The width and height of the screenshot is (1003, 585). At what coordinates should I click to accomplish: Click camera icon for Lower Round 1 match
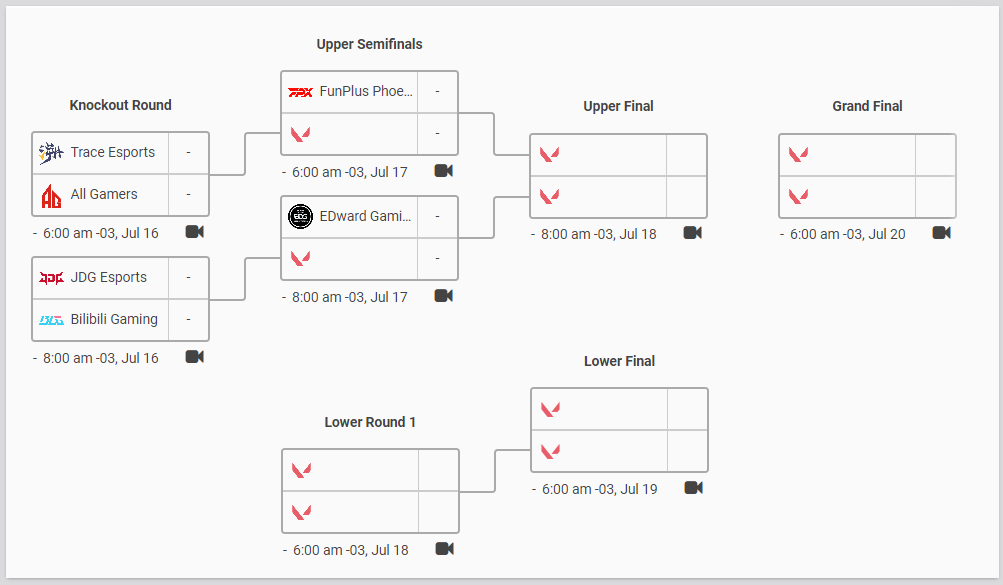click(x=444, y=549)
